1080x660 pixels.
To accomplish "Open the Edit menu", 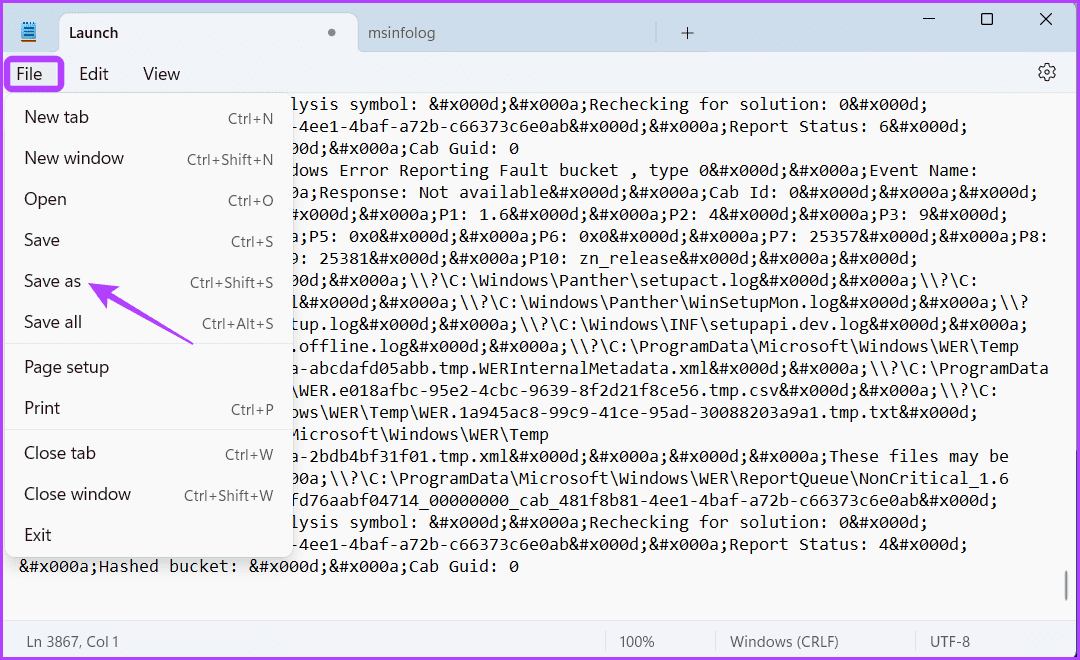I will [94, 74].
